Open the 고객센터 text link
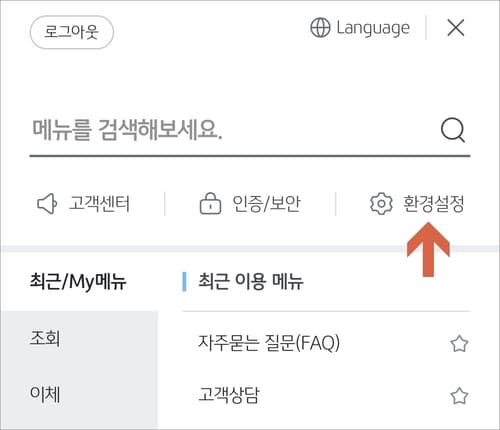500x430 pixels. click(x=99, y=203)
